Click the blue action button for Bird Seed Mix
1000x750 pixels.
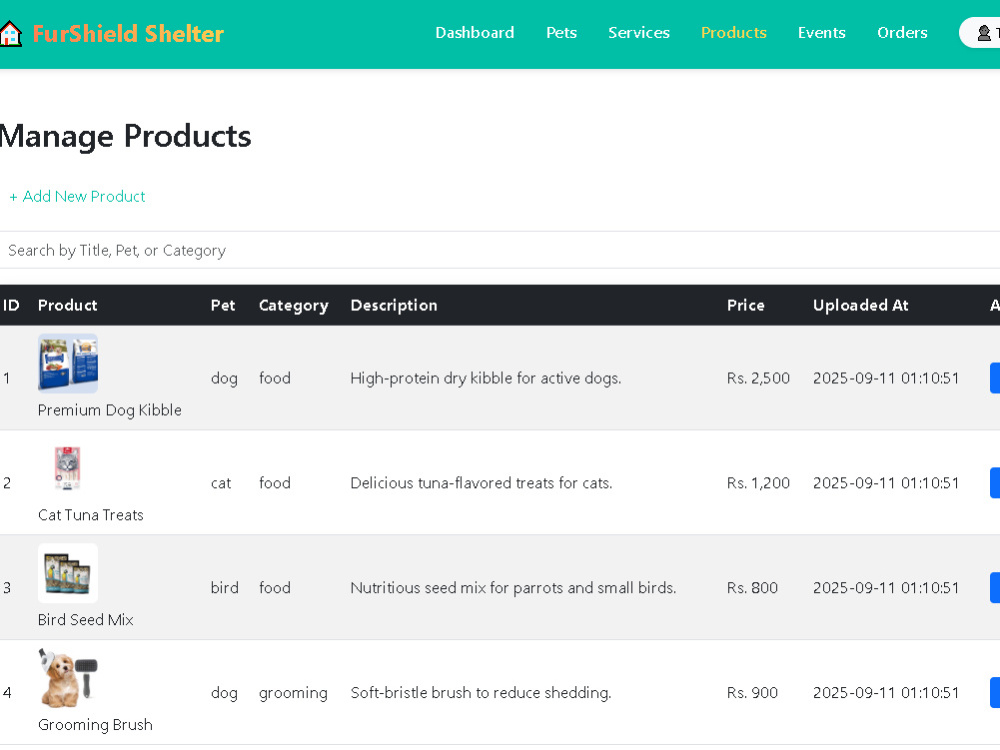pyautogui.click(x=995, y=587)
